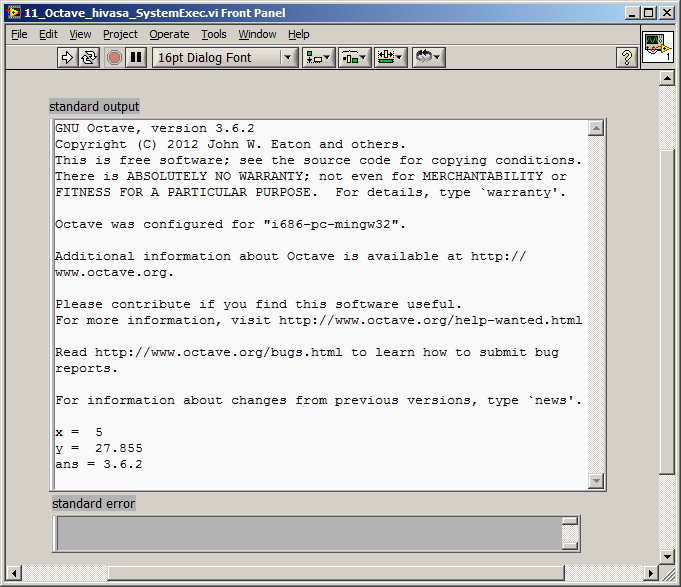Open the Help menu
This screenshot has width=681, height=587.
click(299, 34)
